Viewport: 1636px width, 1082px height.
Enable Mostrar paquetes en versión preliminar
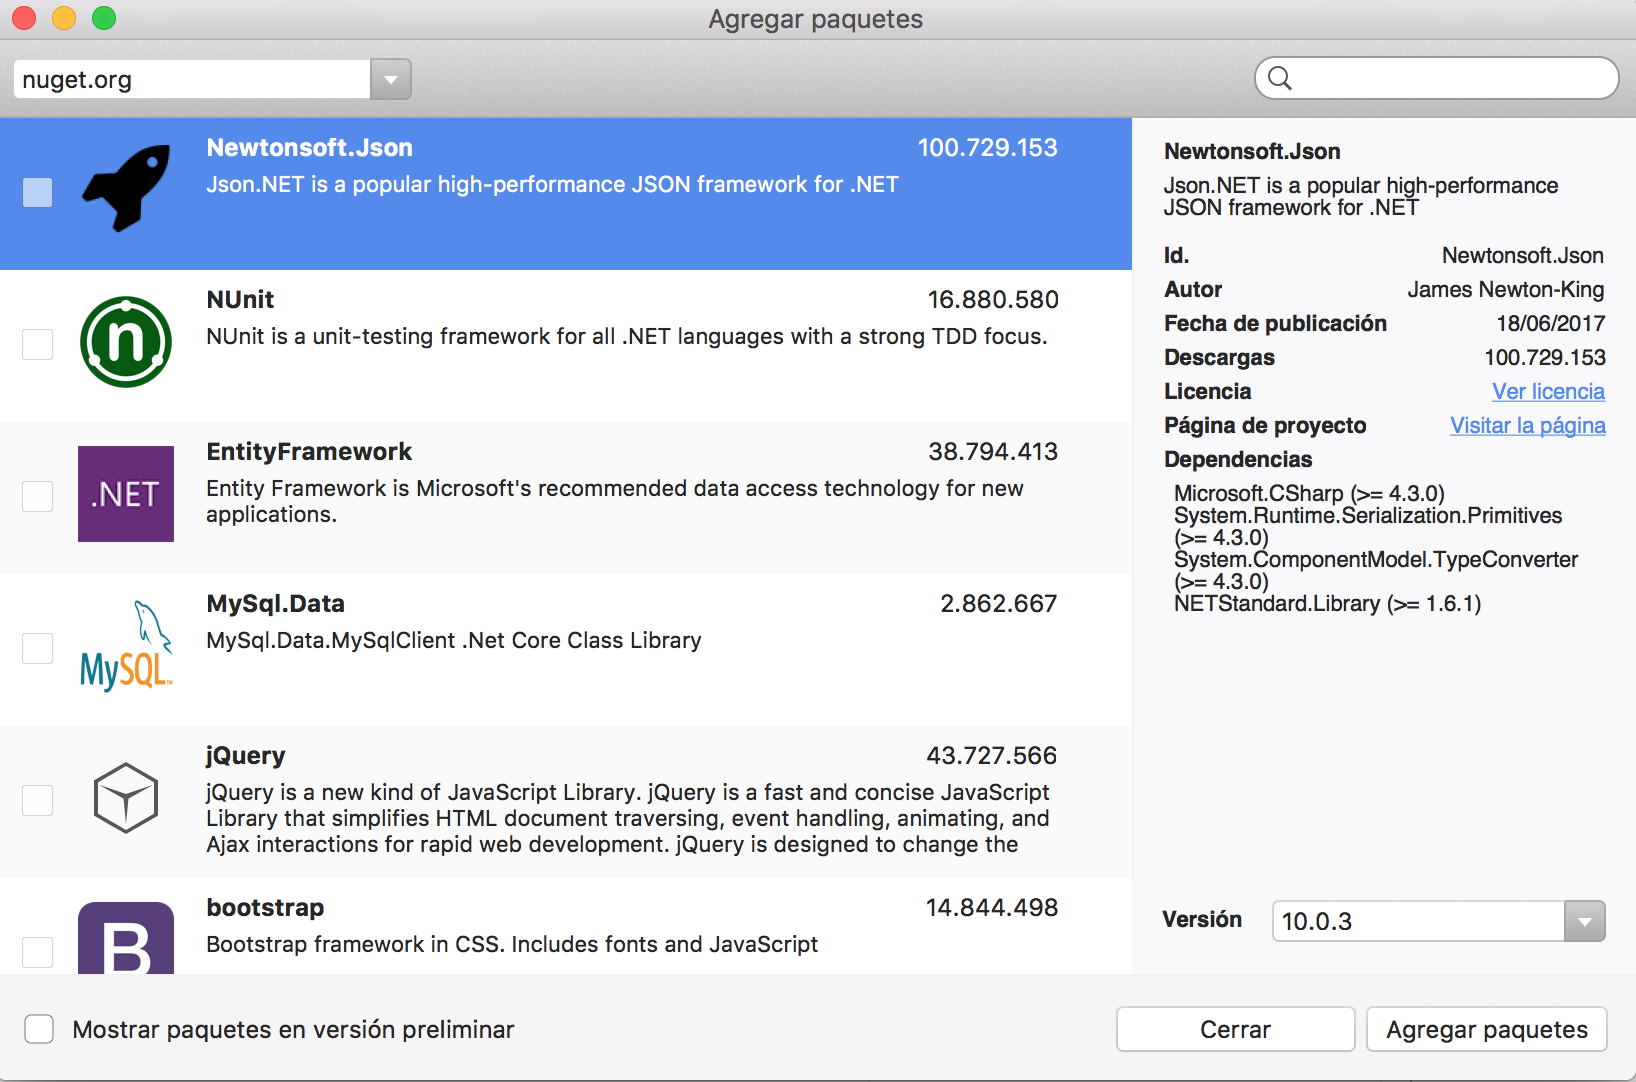click(39, 1029)
